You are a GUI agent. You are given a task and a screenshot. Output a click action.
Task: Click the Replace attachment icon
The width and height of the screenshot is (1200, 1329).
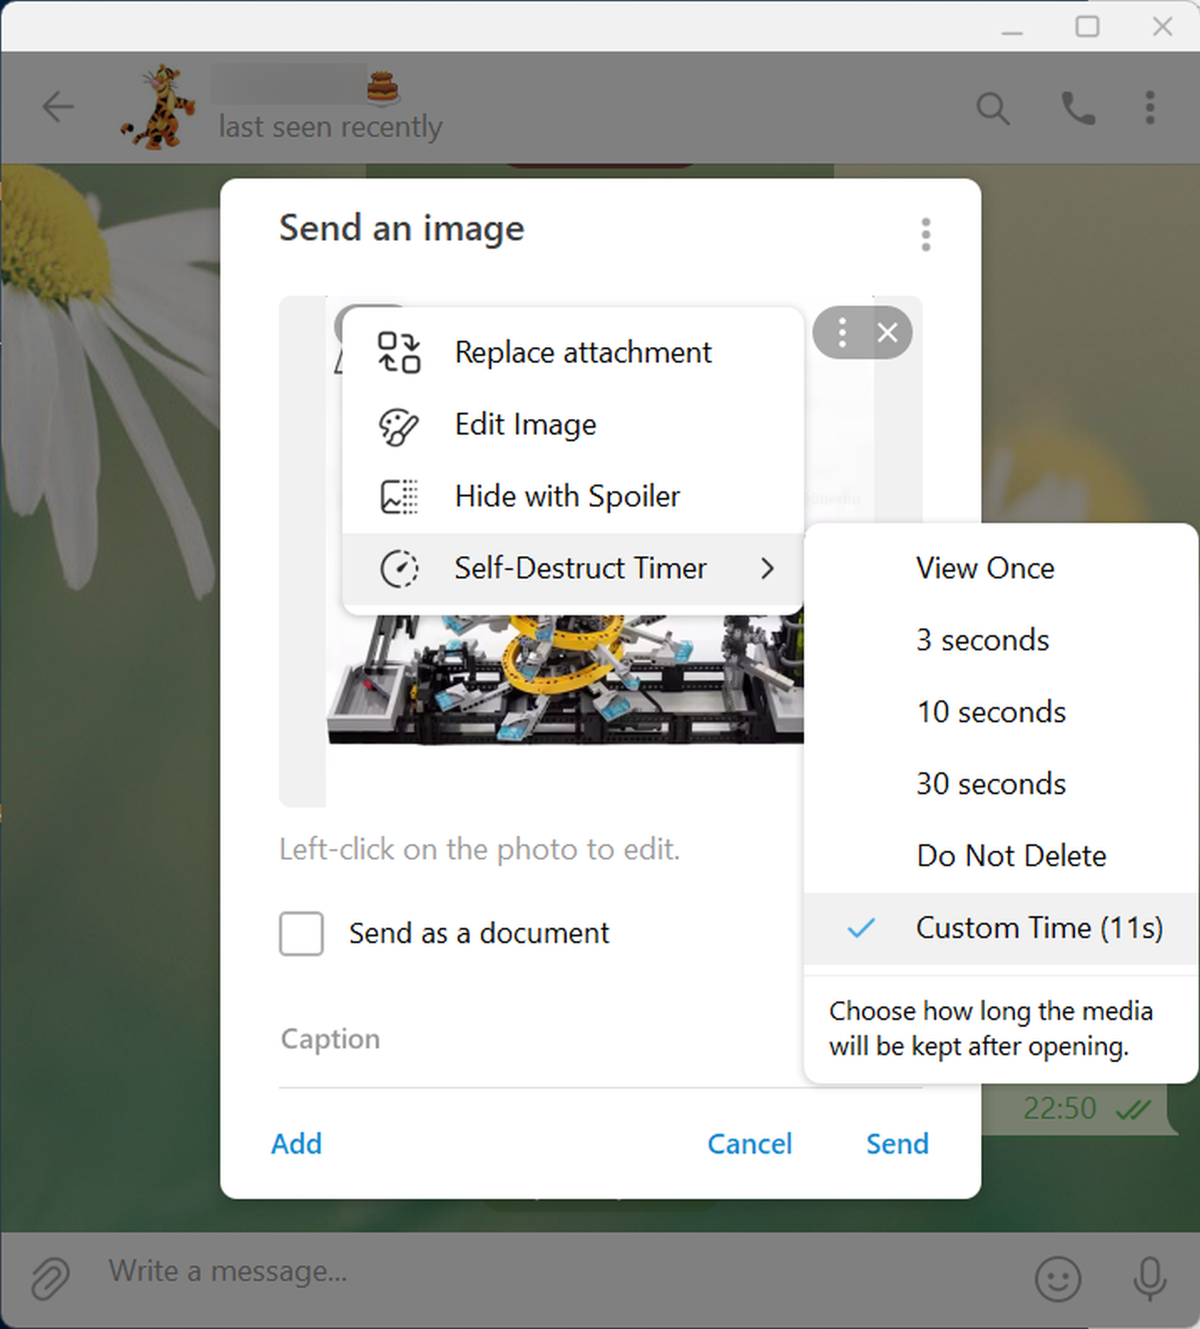click(399, 352)
